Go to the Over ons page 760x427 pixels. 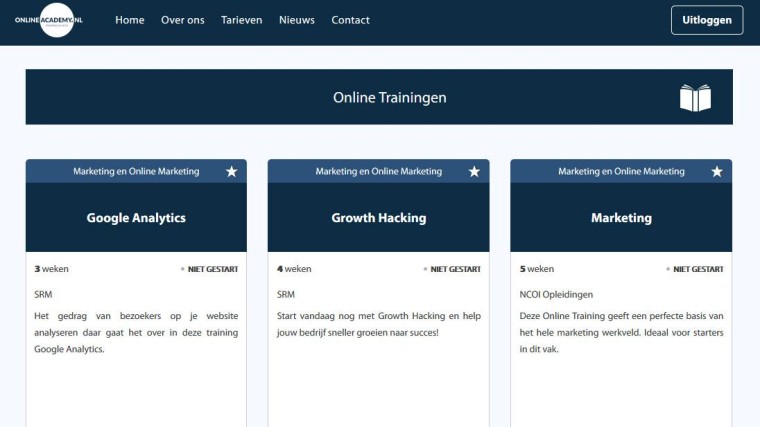click(x=183, y=20)
